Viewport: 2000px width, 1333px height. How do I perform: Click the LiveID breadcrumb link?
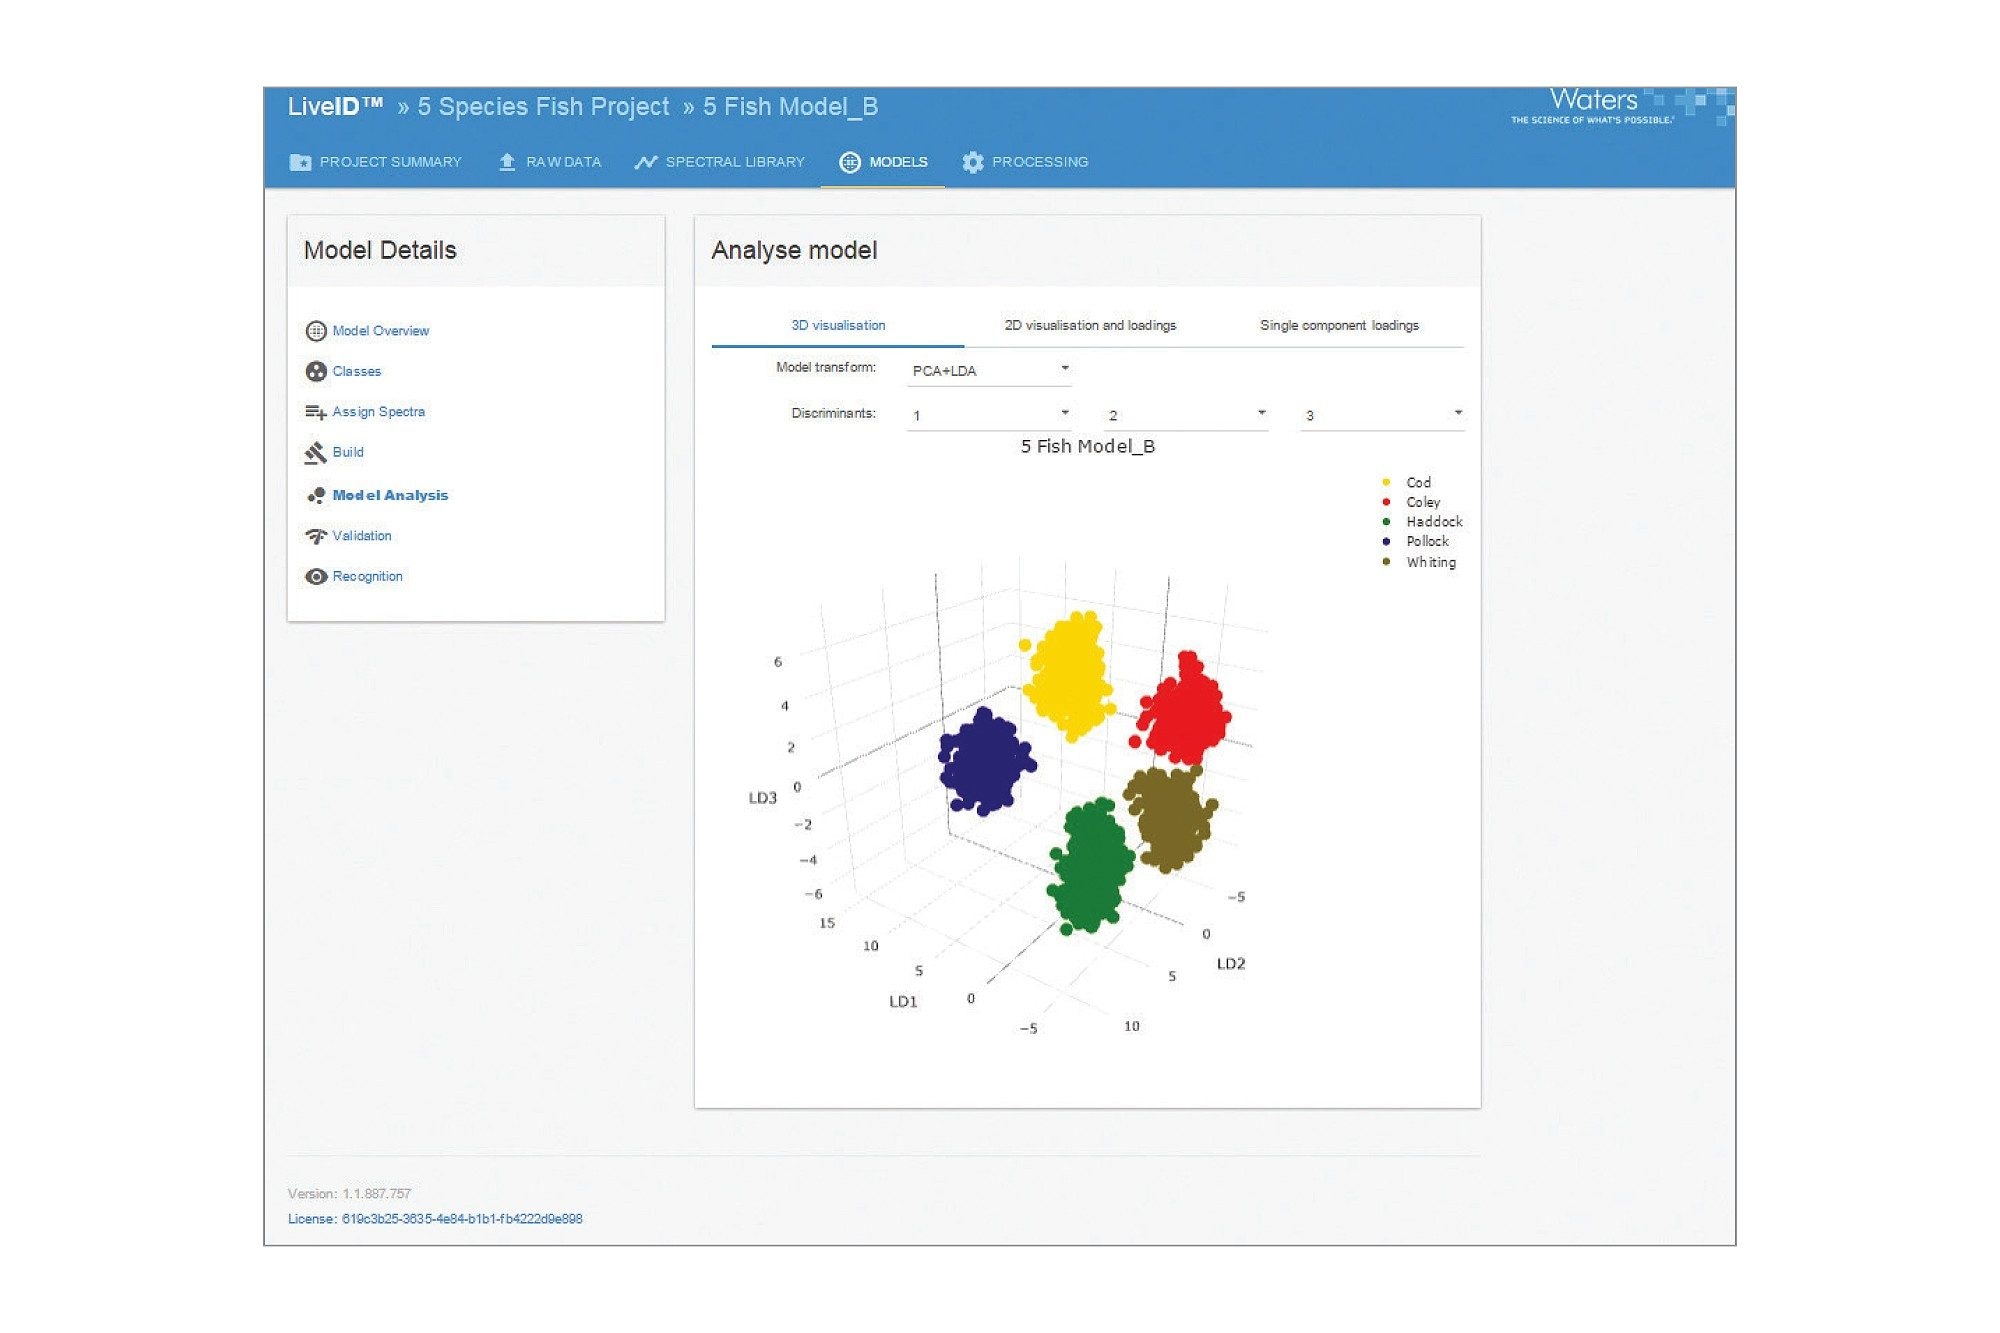tap(335, 106)
